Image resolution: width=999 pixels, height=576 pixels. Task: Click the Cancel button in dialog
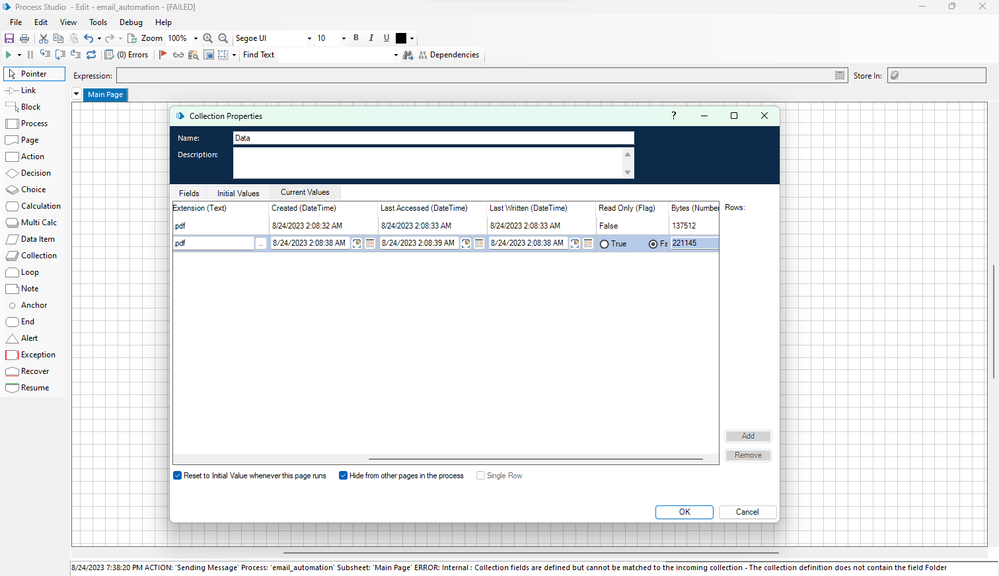click(x=747, y=512)
